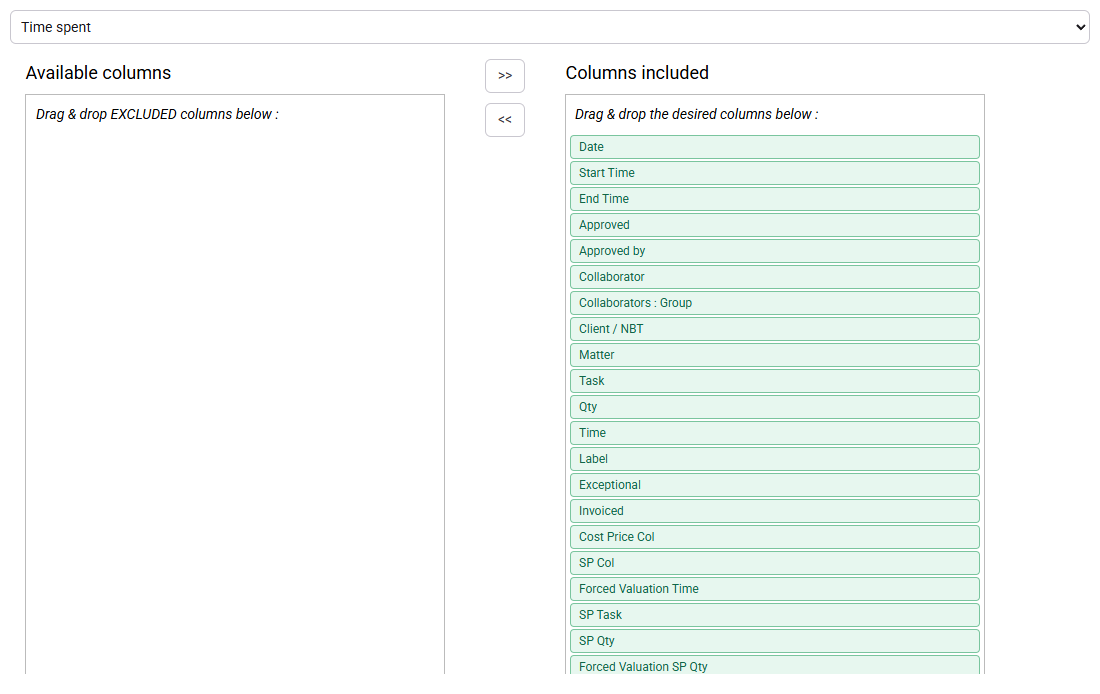This screenshot has height=694, width=1100.
Task: Select the Label column item
Action: (774, 459)
